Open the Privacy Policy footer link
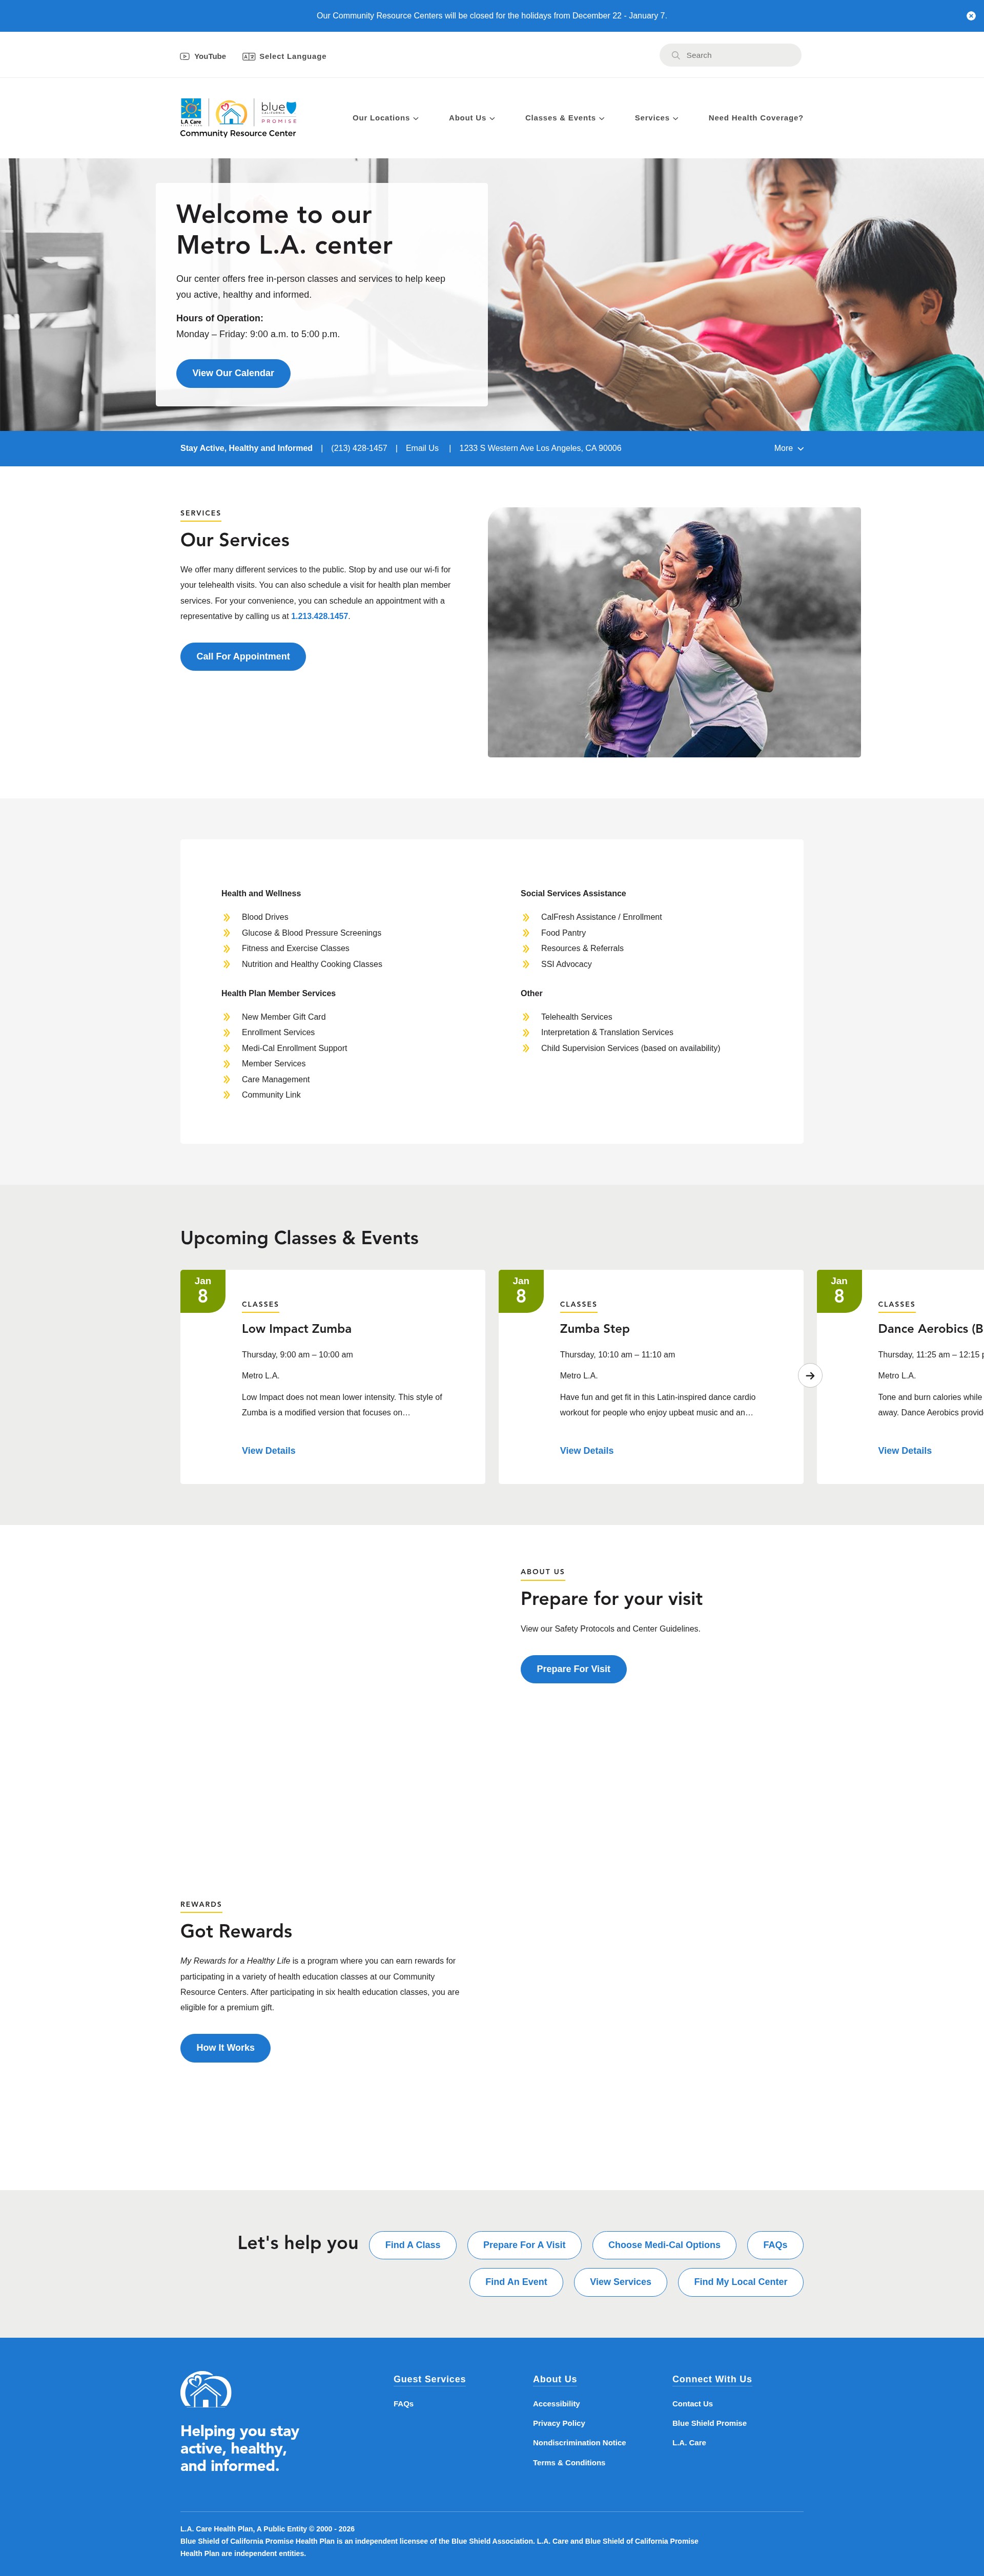984x2576 pixels. tap(559, 2423)
